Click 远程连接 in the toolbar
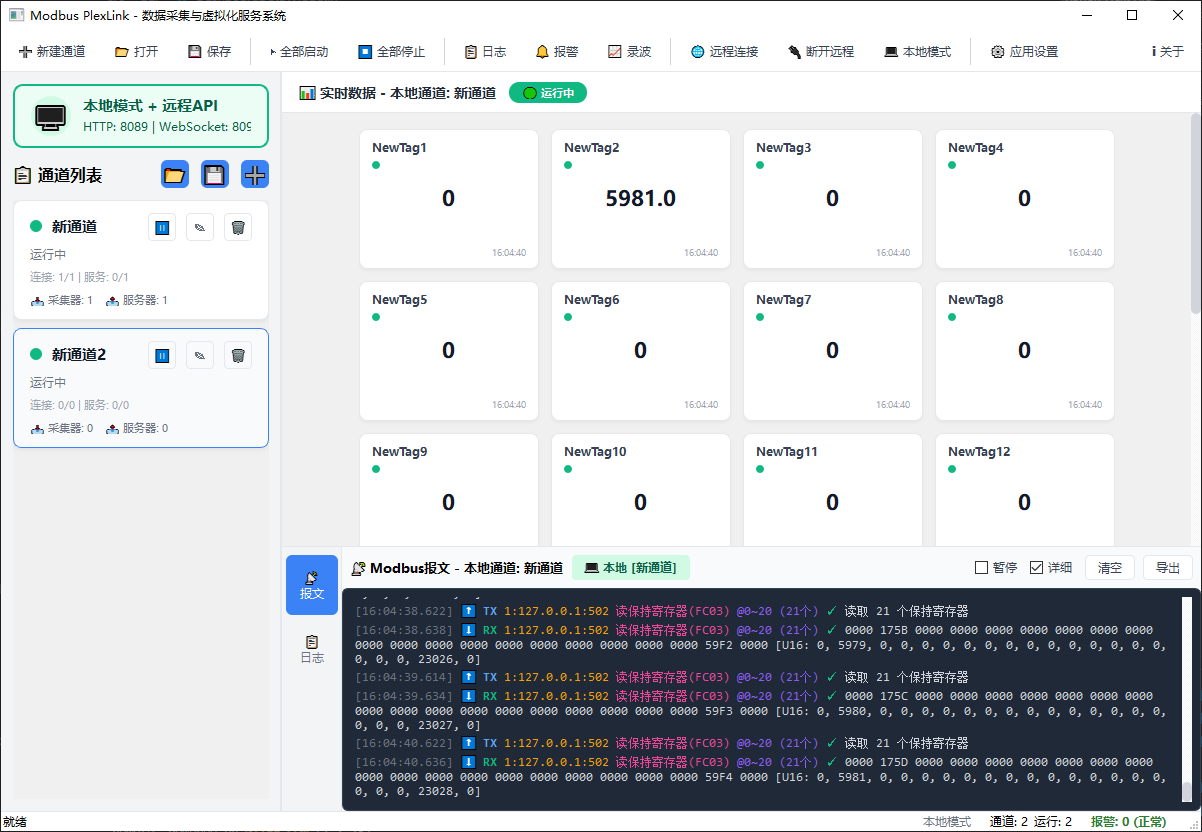This screenshot has width=1202, height=832. pos(725,51)
